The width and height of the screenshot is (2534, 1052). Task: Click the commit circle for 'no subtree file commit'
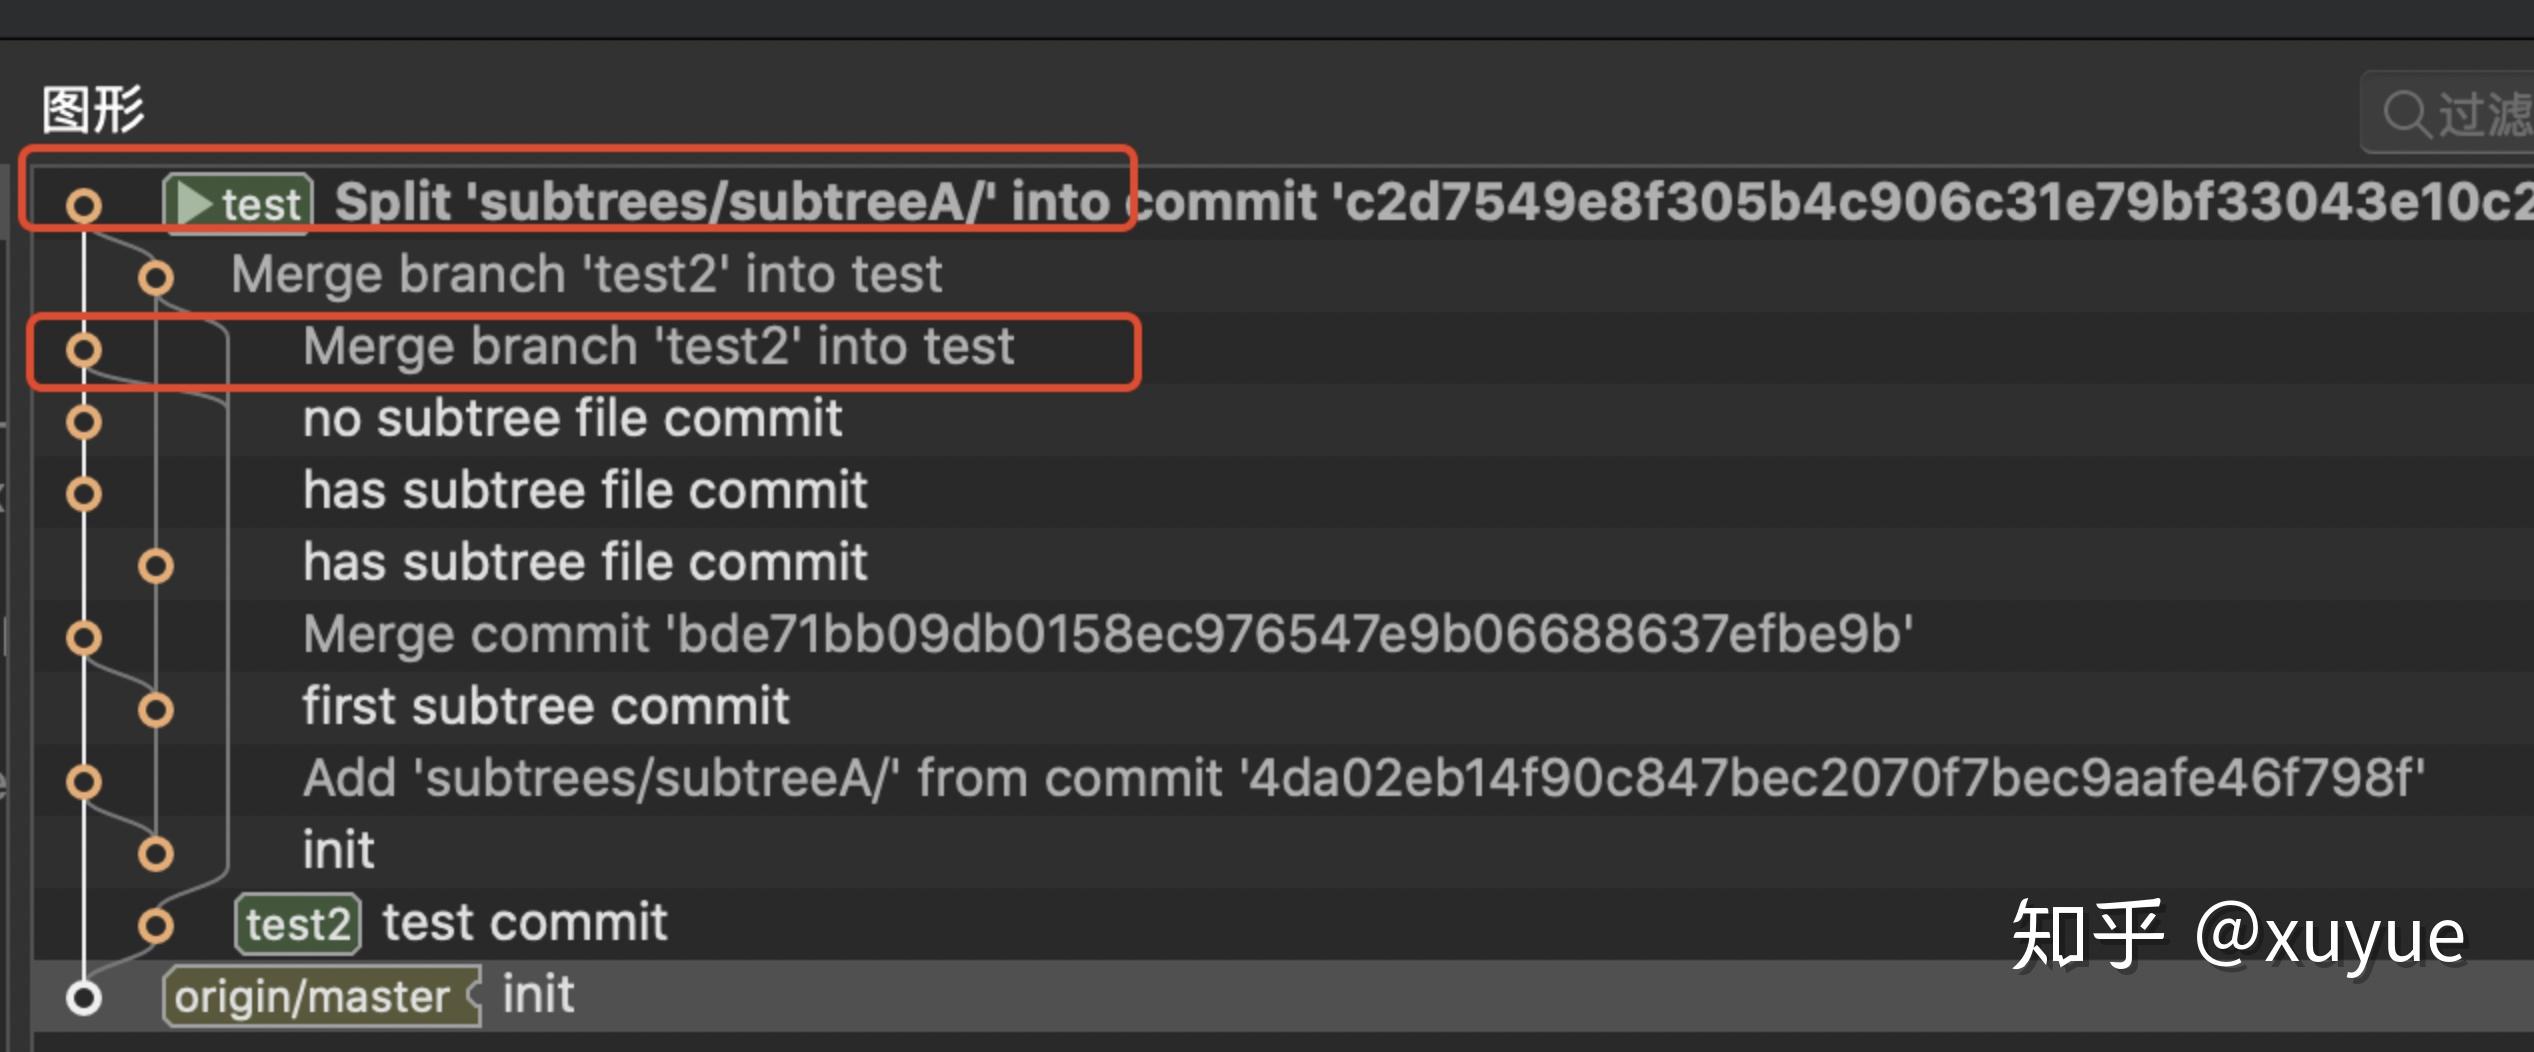click(85, 420)
